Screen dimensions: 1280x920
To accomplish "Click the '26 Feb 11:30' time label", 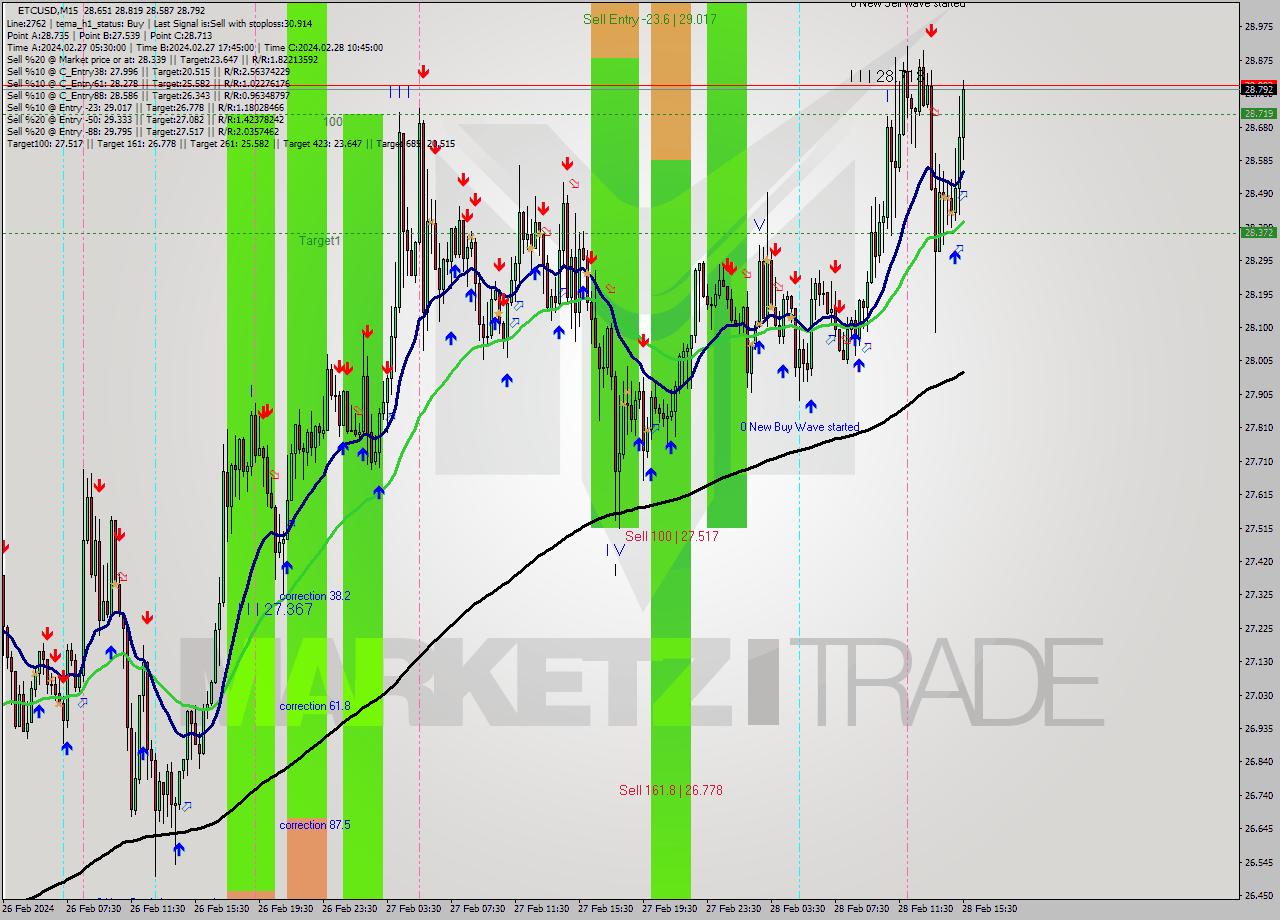I will point(157,909).
